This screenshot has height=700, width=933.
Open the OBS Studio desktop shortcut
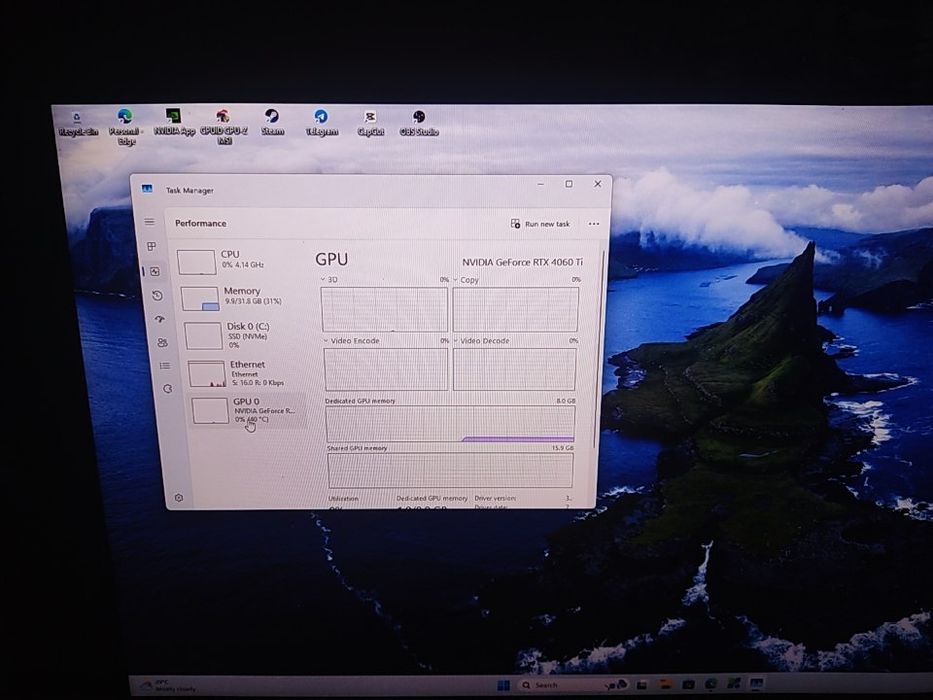pyautogui.click(x=419, y=123)
